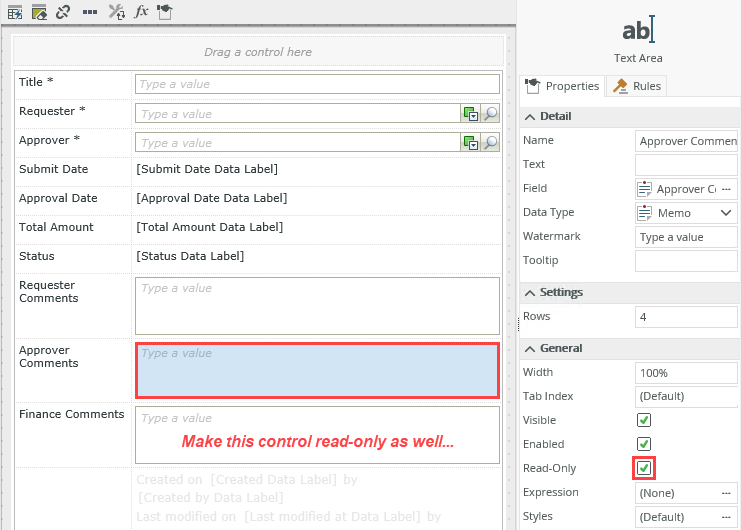This screenshot has height=530, width=741.
Task: Click the wrench change-control toolbar icon
Action: click(116, 12)
